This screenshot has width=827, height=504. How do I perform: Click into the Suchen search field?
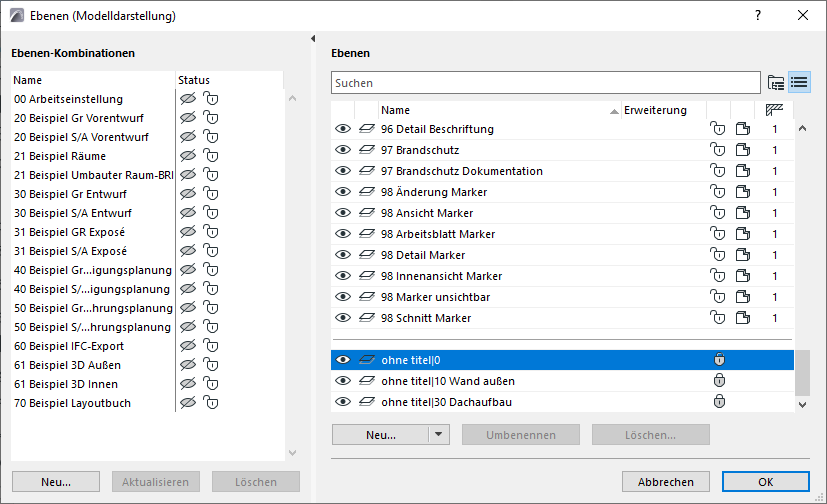coord(545,83)
